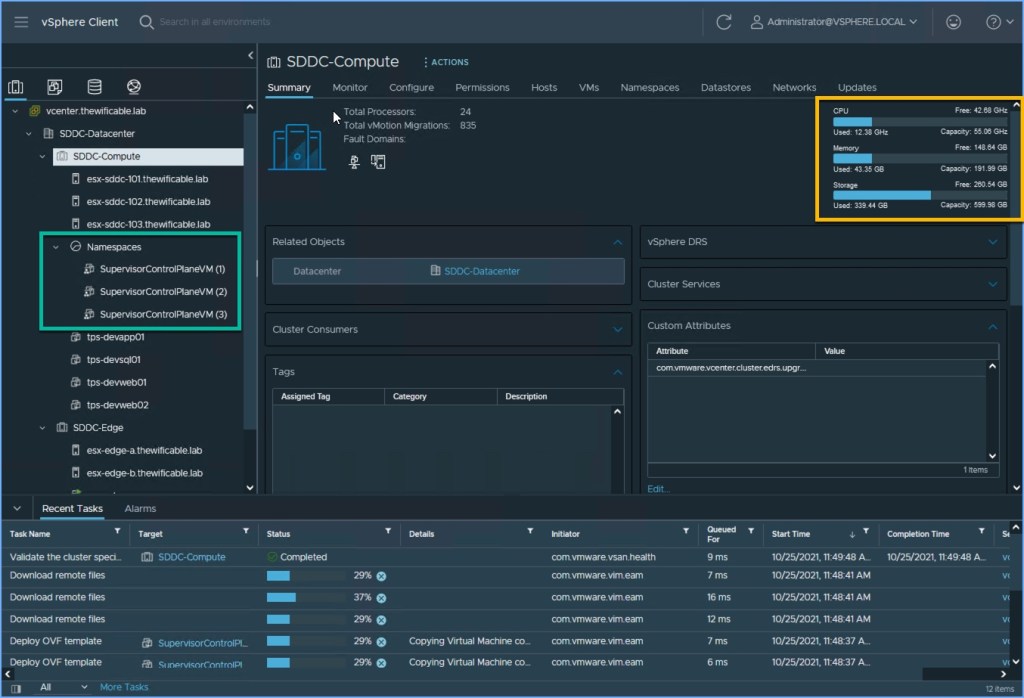Viewport: 1024px width, 698px height.
Task: Open the Networking inventory view icon
Action: coord(133,87)
